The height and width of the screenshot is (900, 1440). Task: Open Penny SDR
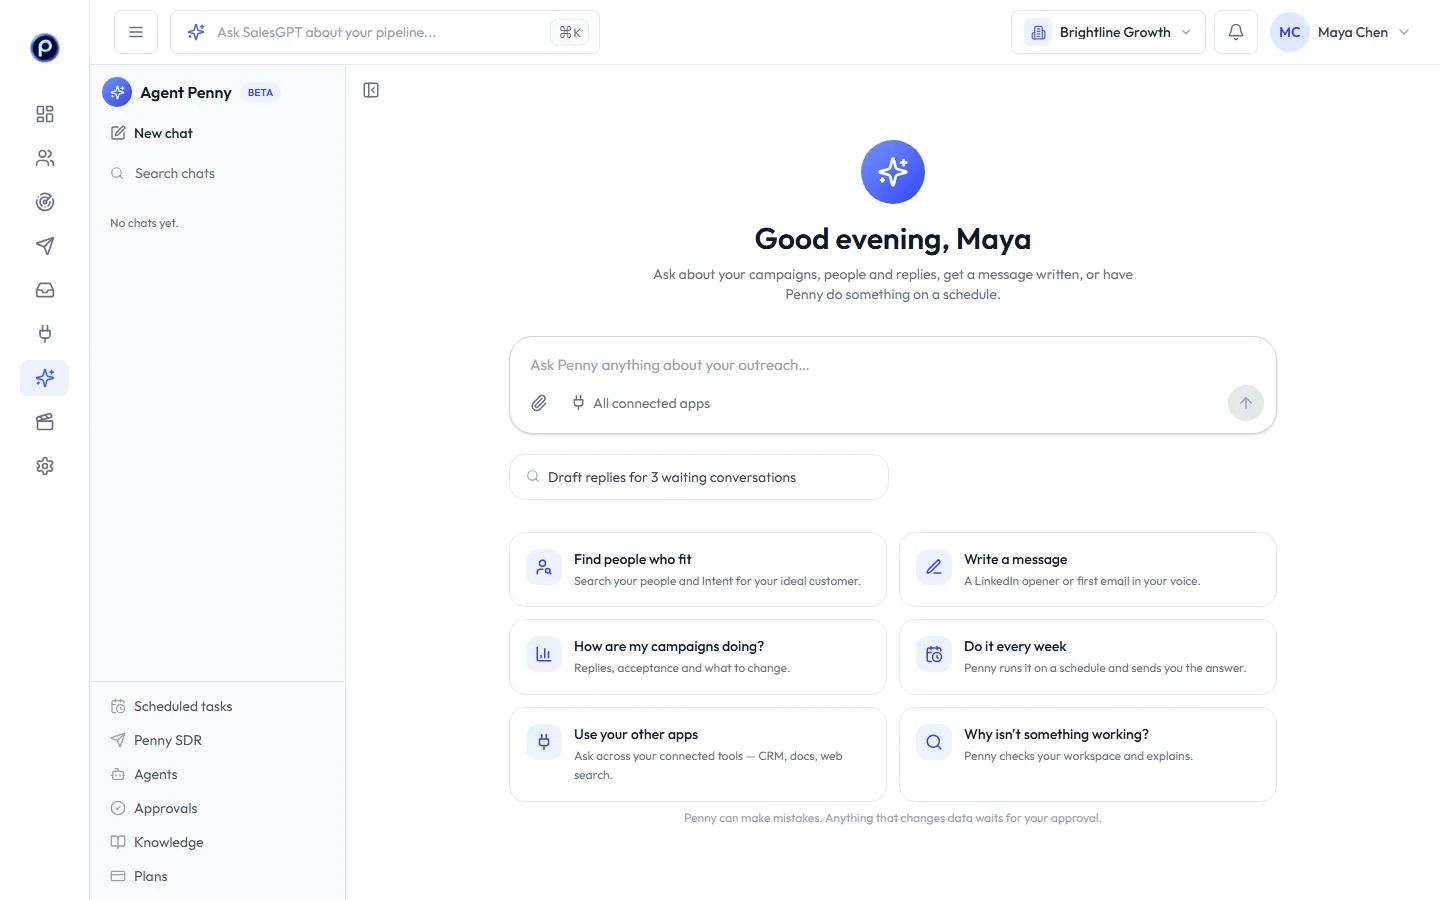coord(217,740)
